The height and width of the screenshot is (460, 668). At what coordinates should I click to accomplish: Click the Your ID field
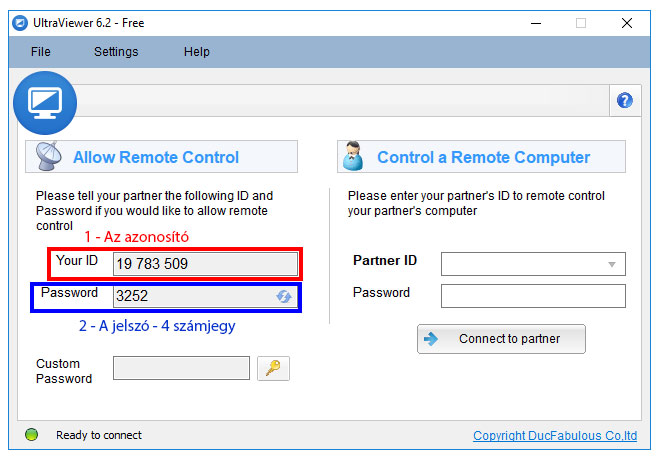pos(205,264)
